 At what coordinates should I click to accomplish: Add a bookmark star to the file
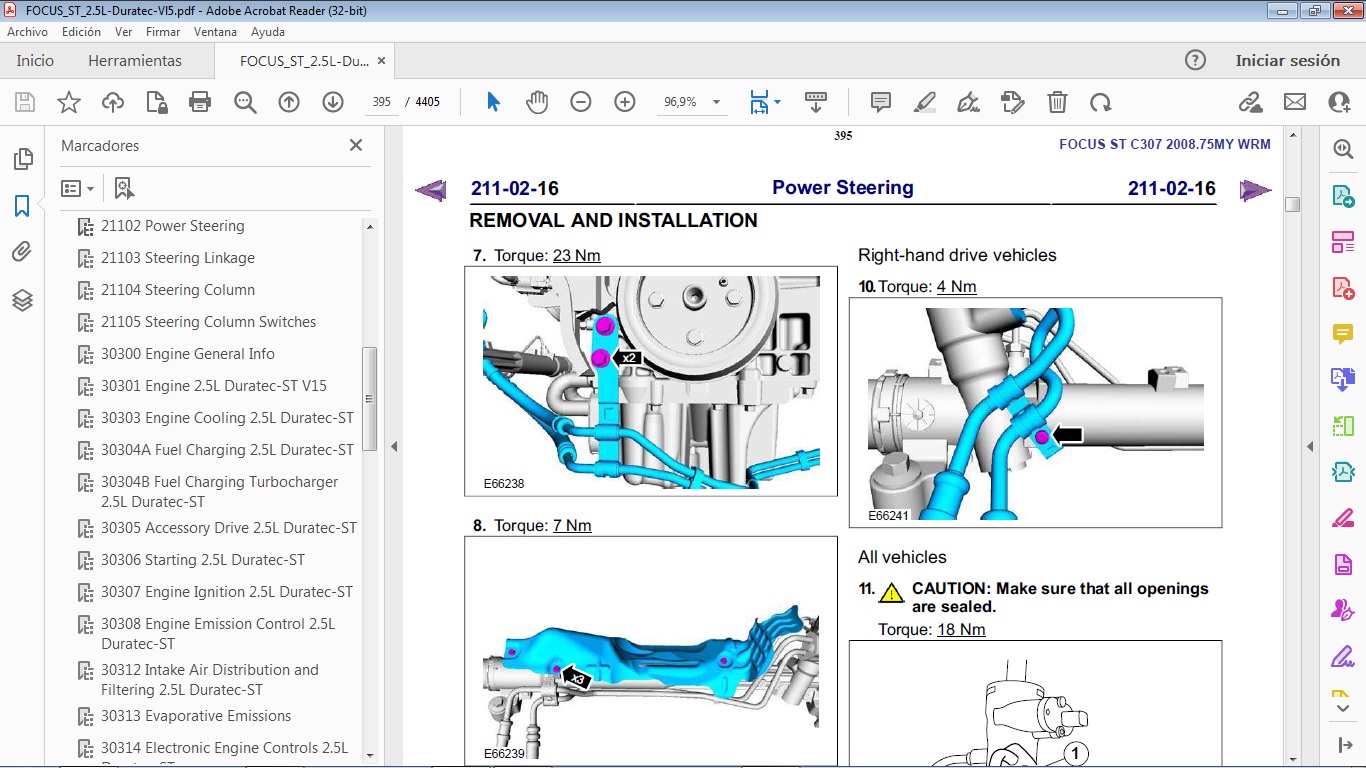(x=68, y=102)
